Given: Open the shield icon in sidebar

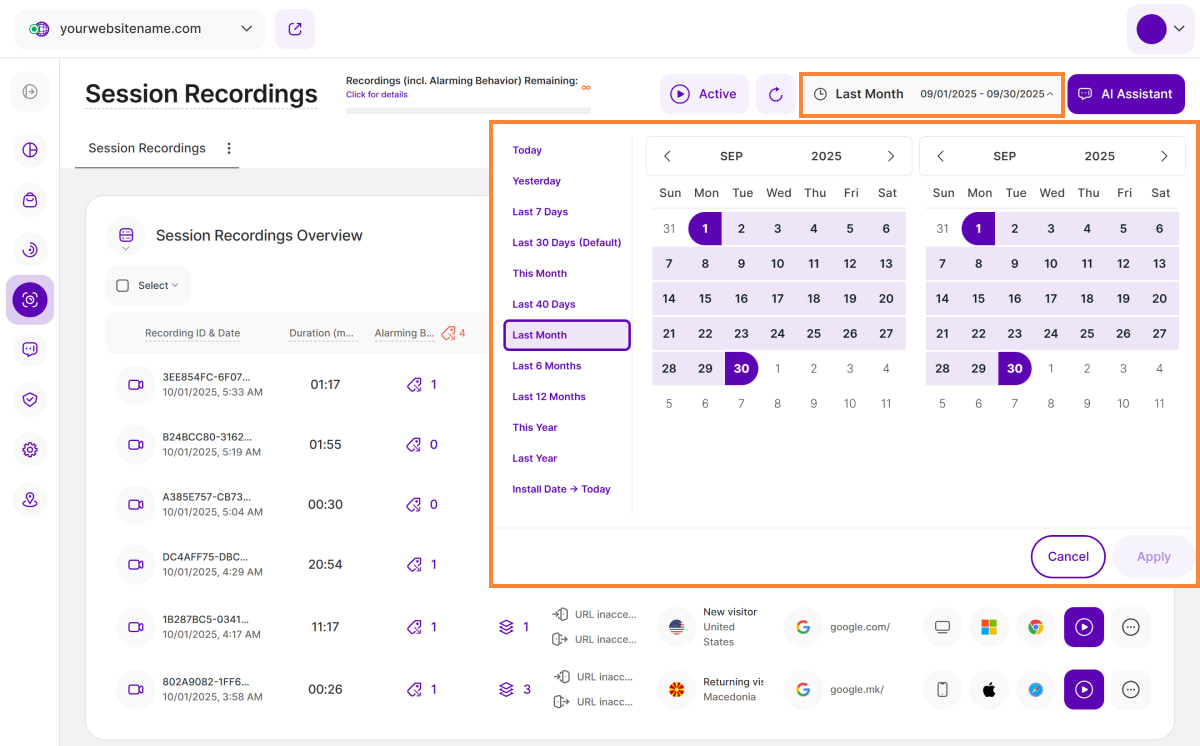Looking at the screenshot, I should pos(30,400).
